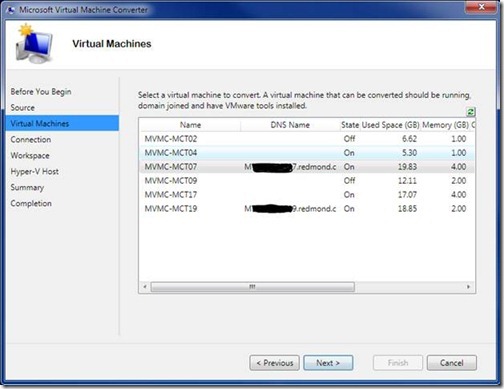The image size is (504, 389).
Task: Click the 19.83 used space value
Action: click(x=407, y=167)
